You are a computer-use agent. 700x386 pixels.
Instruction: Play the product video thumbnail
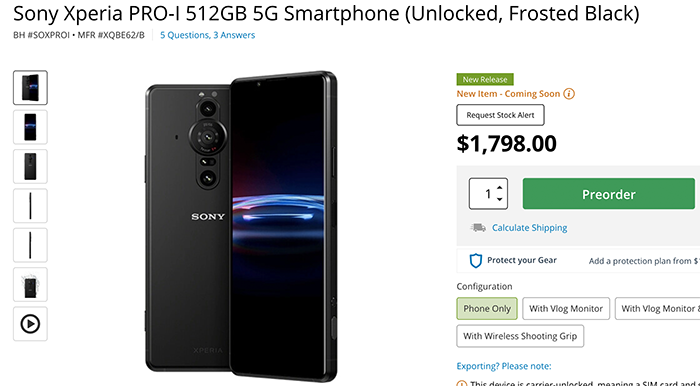pos(30,324)
